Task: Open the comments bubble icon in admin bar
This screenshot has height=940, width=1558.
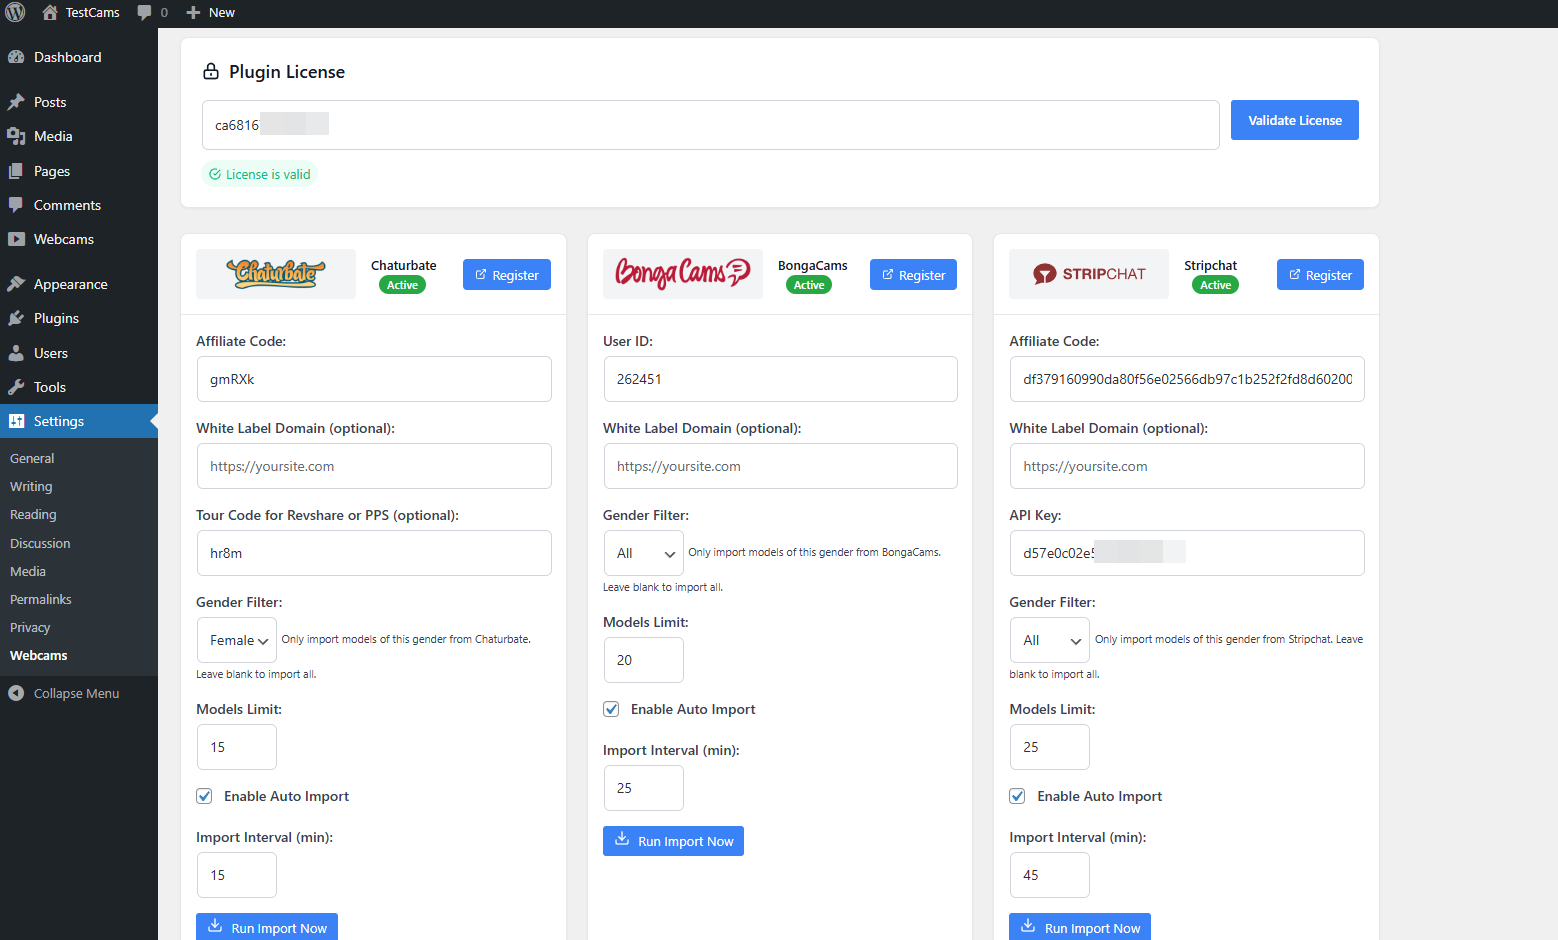Action: tap(145, 12)
